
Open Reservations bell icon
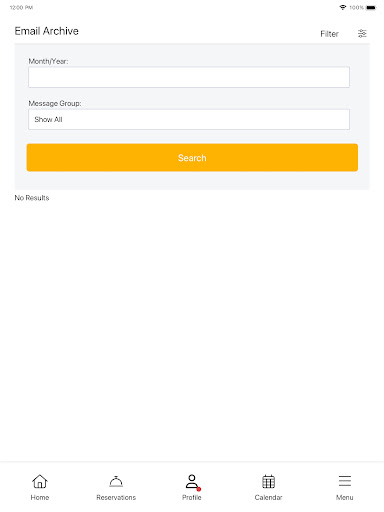point(116,481)
